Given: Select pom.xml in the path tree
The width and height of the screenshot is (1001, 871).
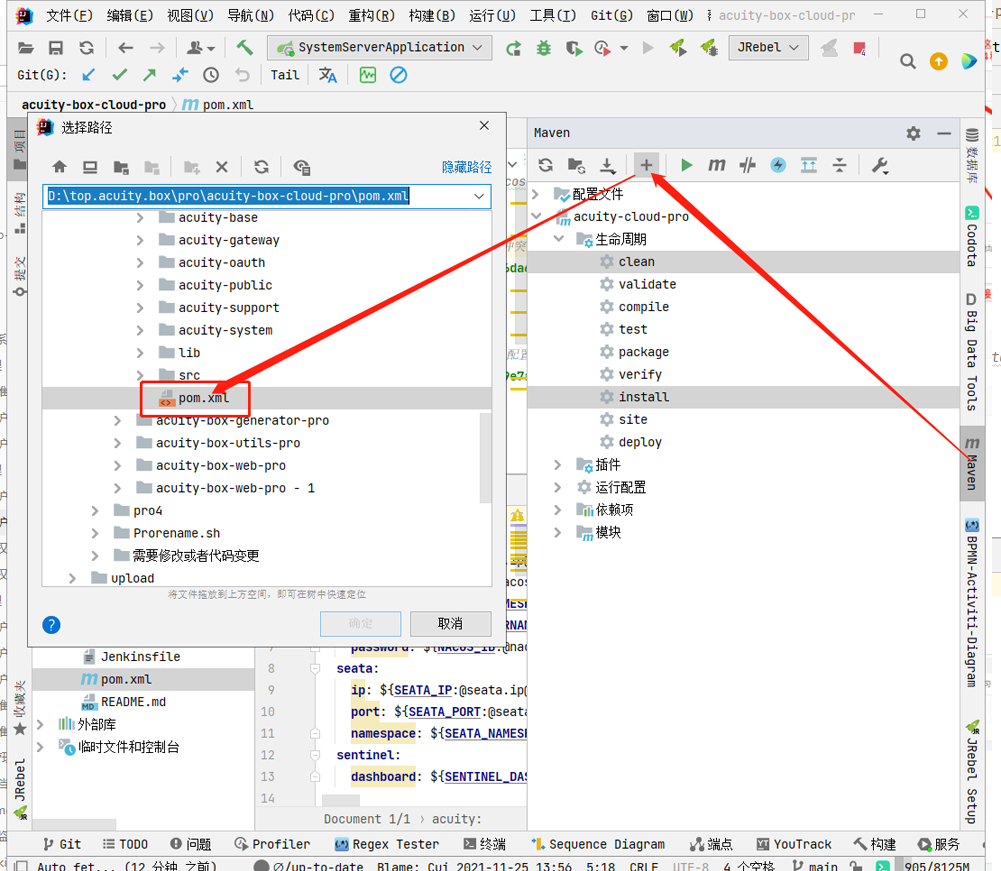Looking at the screenshot, I should pyautogui.click(x=204, y=398).
